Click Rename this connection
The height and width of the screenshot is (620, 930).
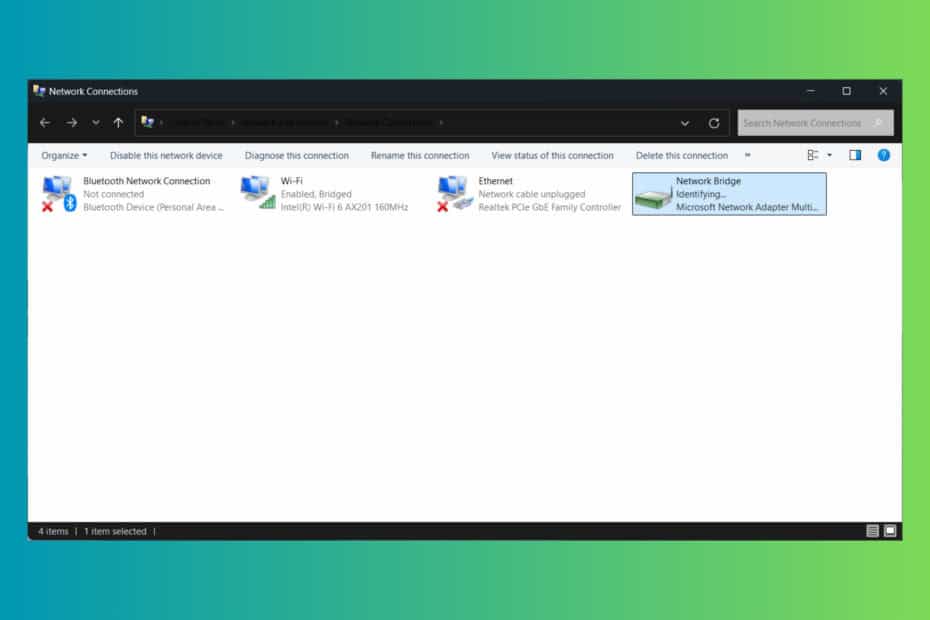click(x=420, y=155)
